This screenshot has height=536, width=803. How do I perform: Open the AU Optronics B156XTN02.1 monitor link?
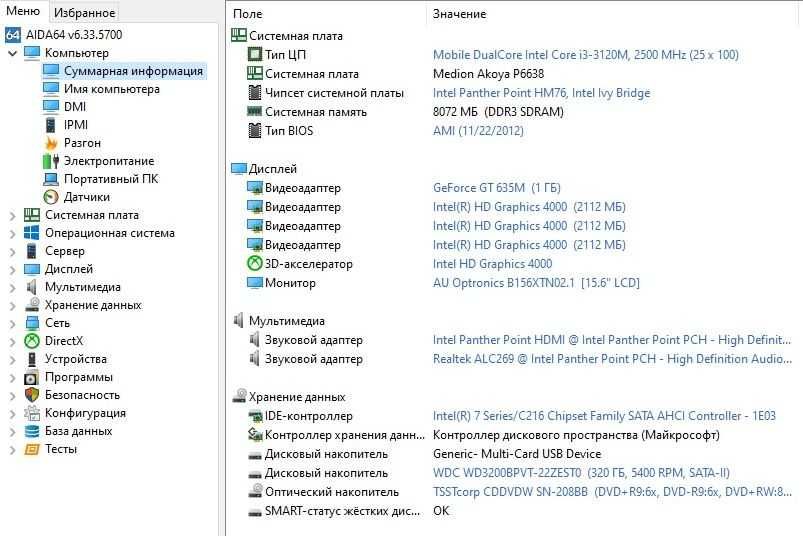pos(536,283)
